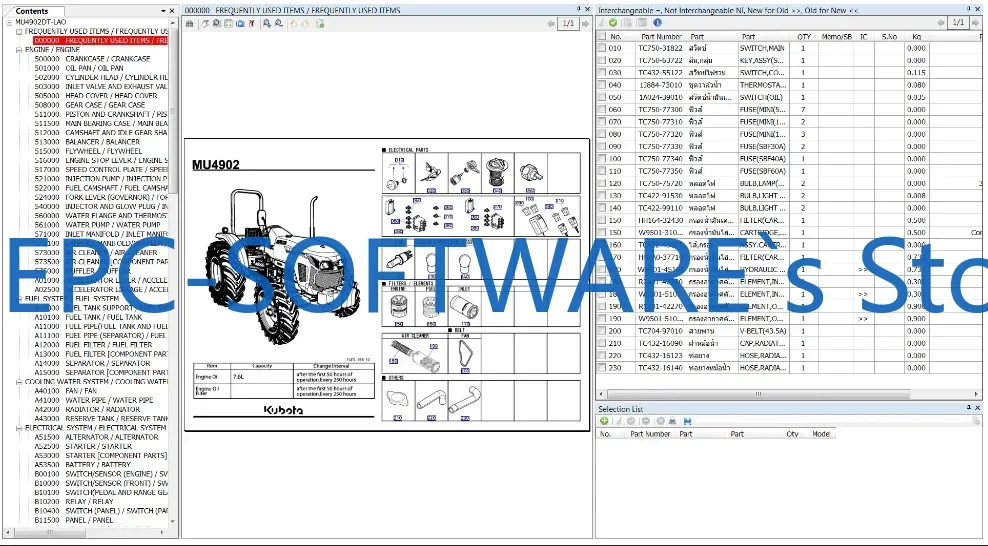Save the Selection List with the disk icon
The image size is (988, 546).
pyautogui.click(x=687, y=421)
